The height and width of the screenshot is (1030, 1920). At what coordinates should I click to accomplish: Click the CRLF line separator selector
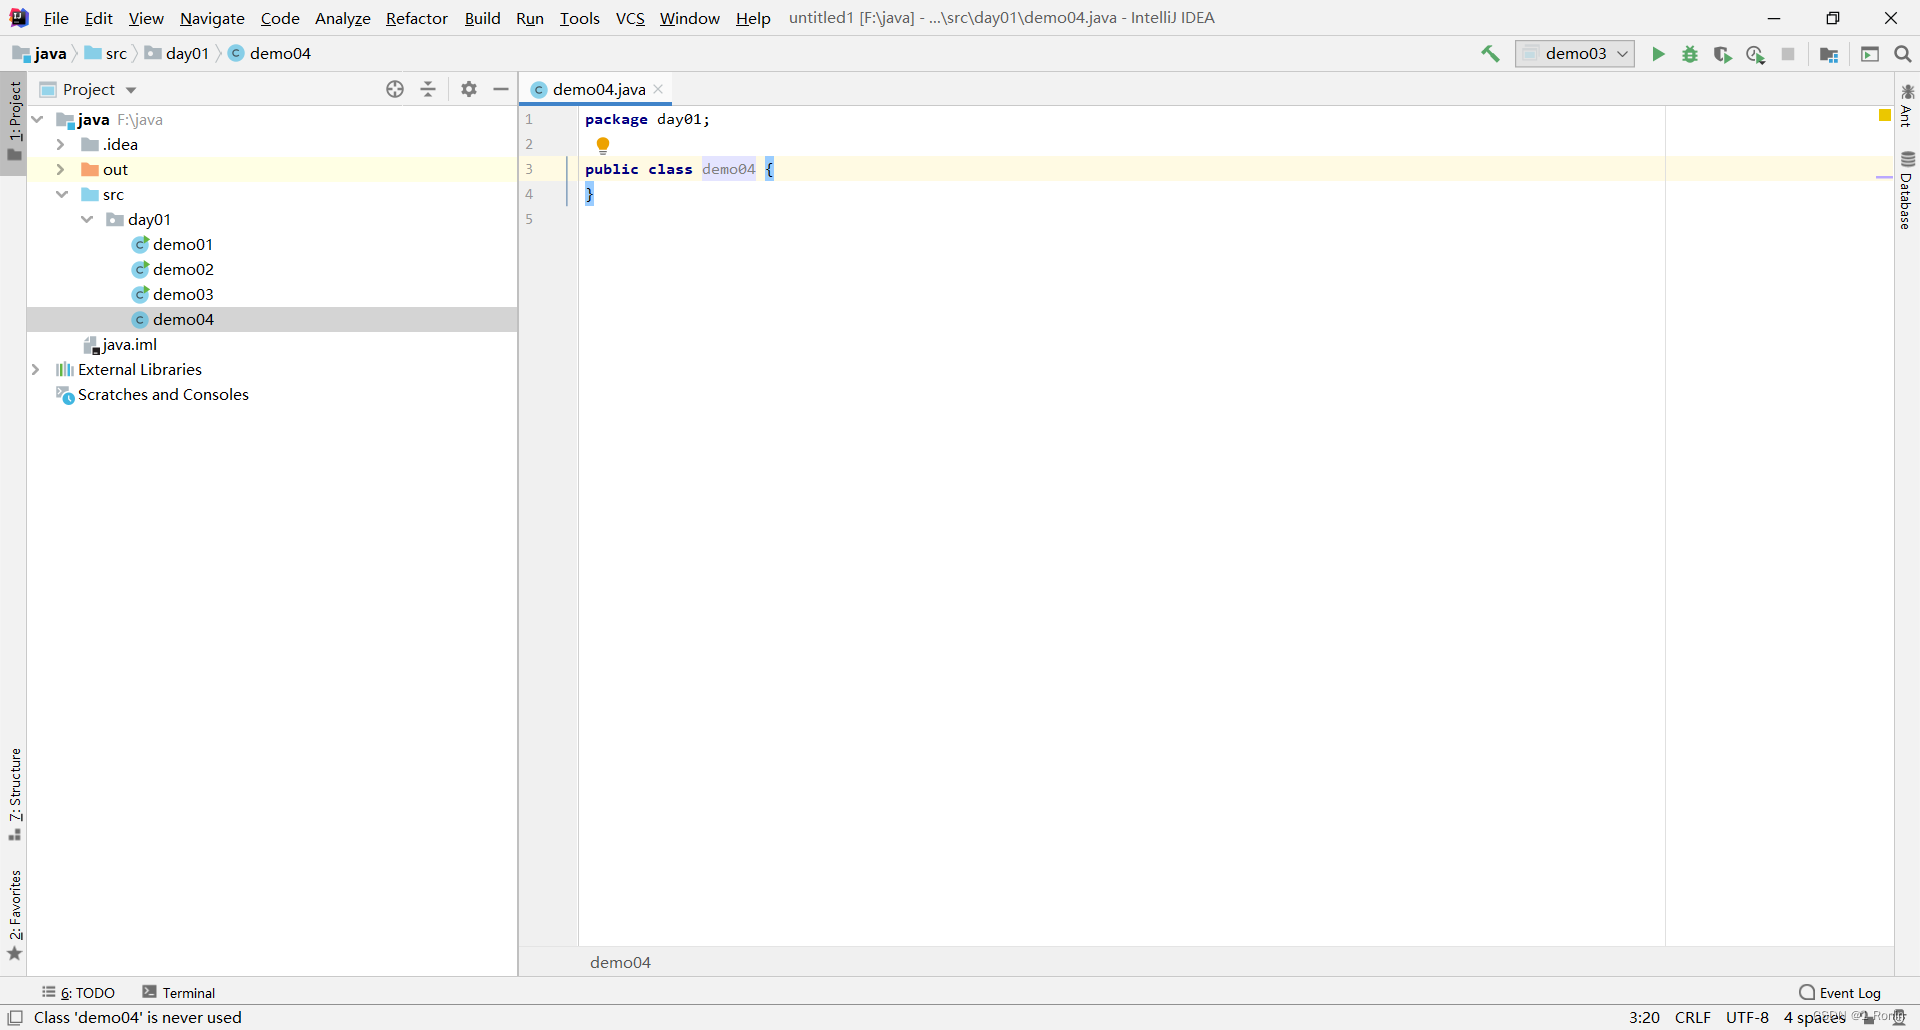[1692, 1017]
